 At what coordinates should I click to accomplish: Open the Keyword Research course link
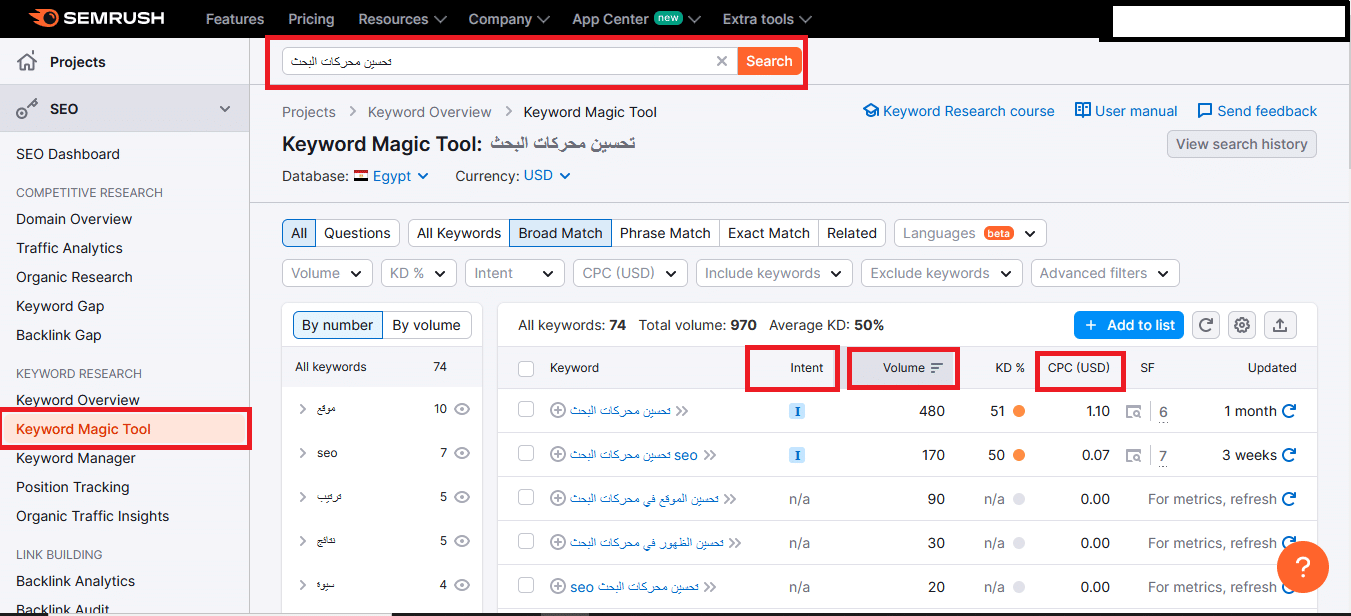(x=958, y=111)
